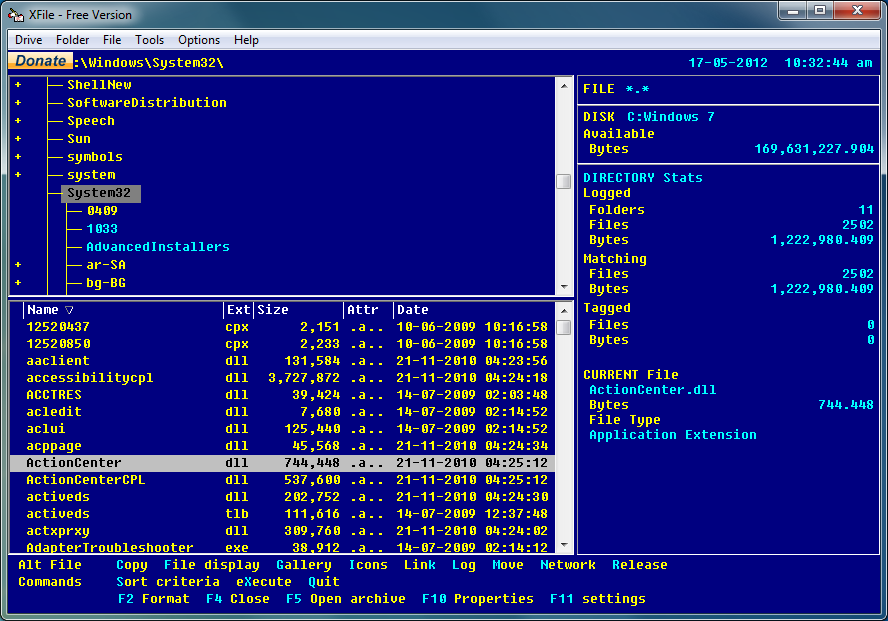This screenshot has width=888, height=621.
Task: Click the Log command
Action: pyautogui.click(x=463, y=565)
